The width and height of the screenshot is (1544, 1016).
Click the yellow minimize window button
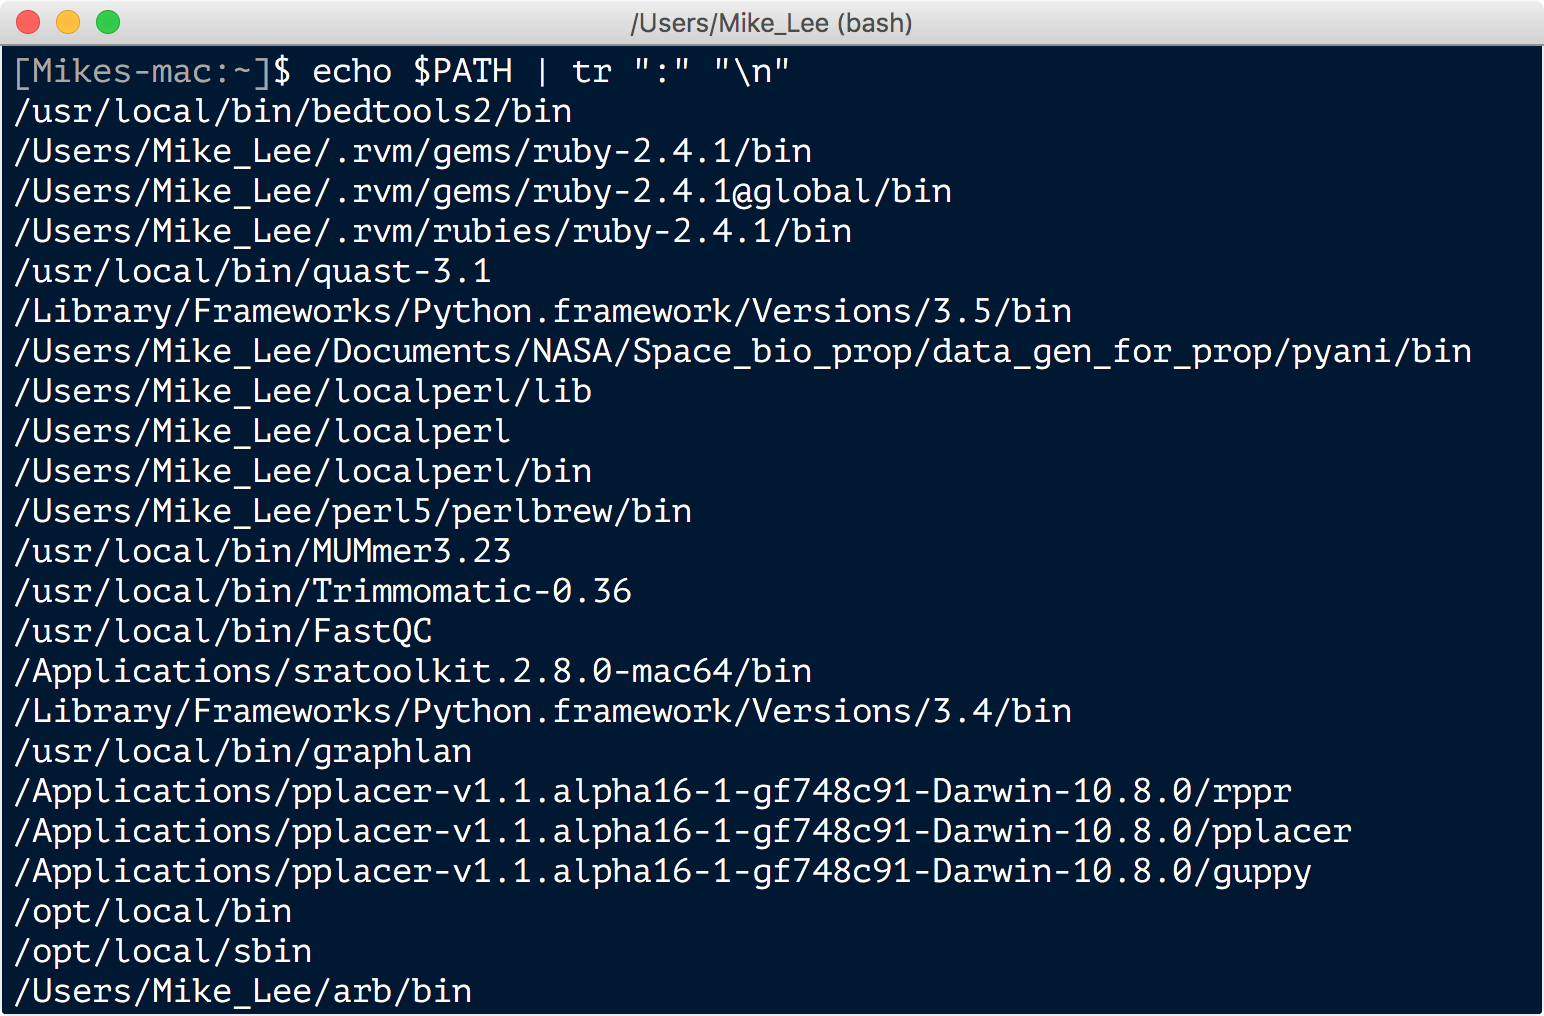[x=68, y=22]
